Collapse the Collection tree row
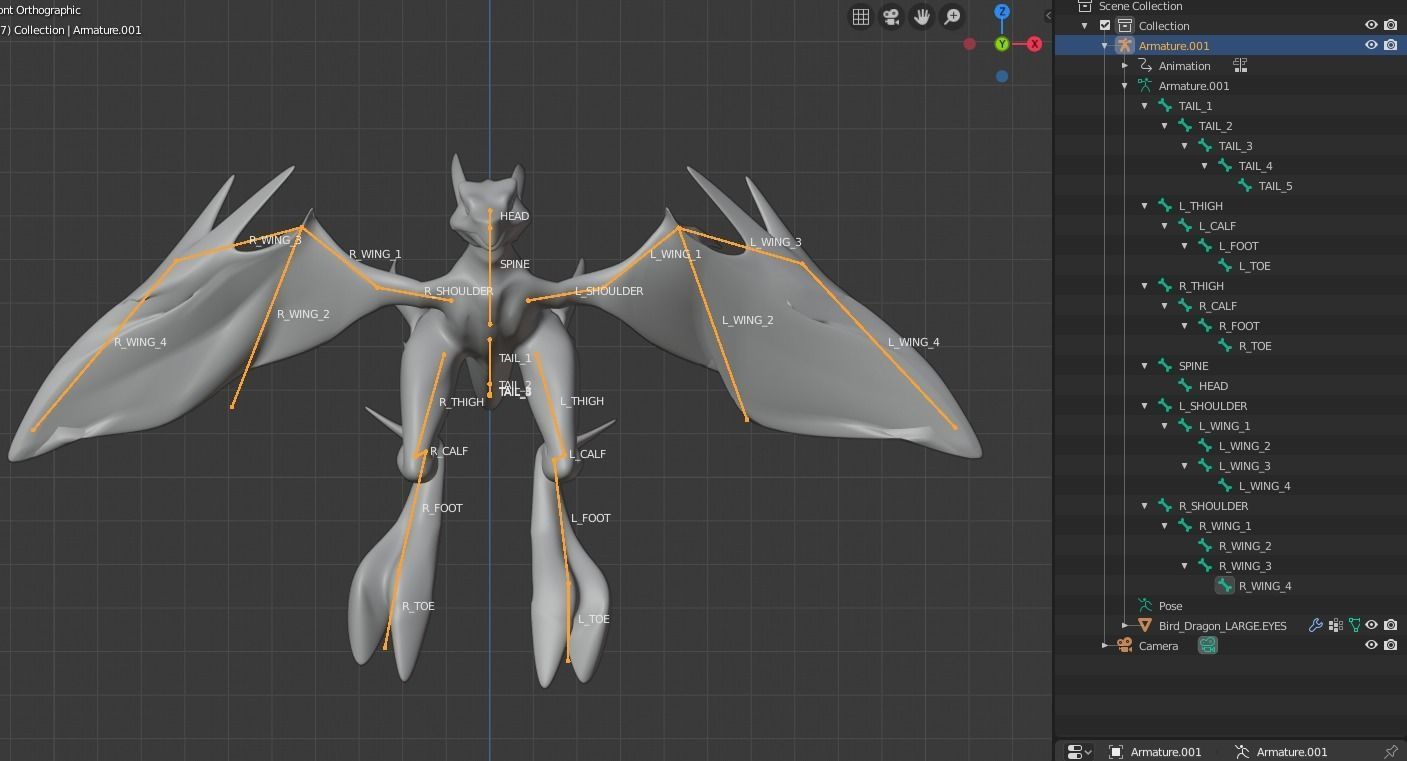The width and height of the screenshot is (1407, 761). tap(1085, 26)
